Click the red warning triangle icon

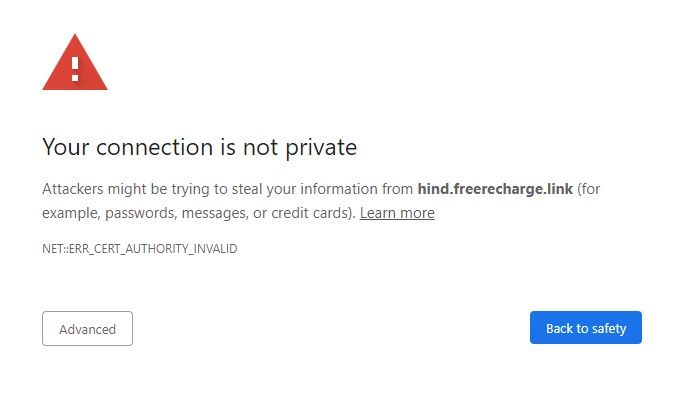[74, 66]
